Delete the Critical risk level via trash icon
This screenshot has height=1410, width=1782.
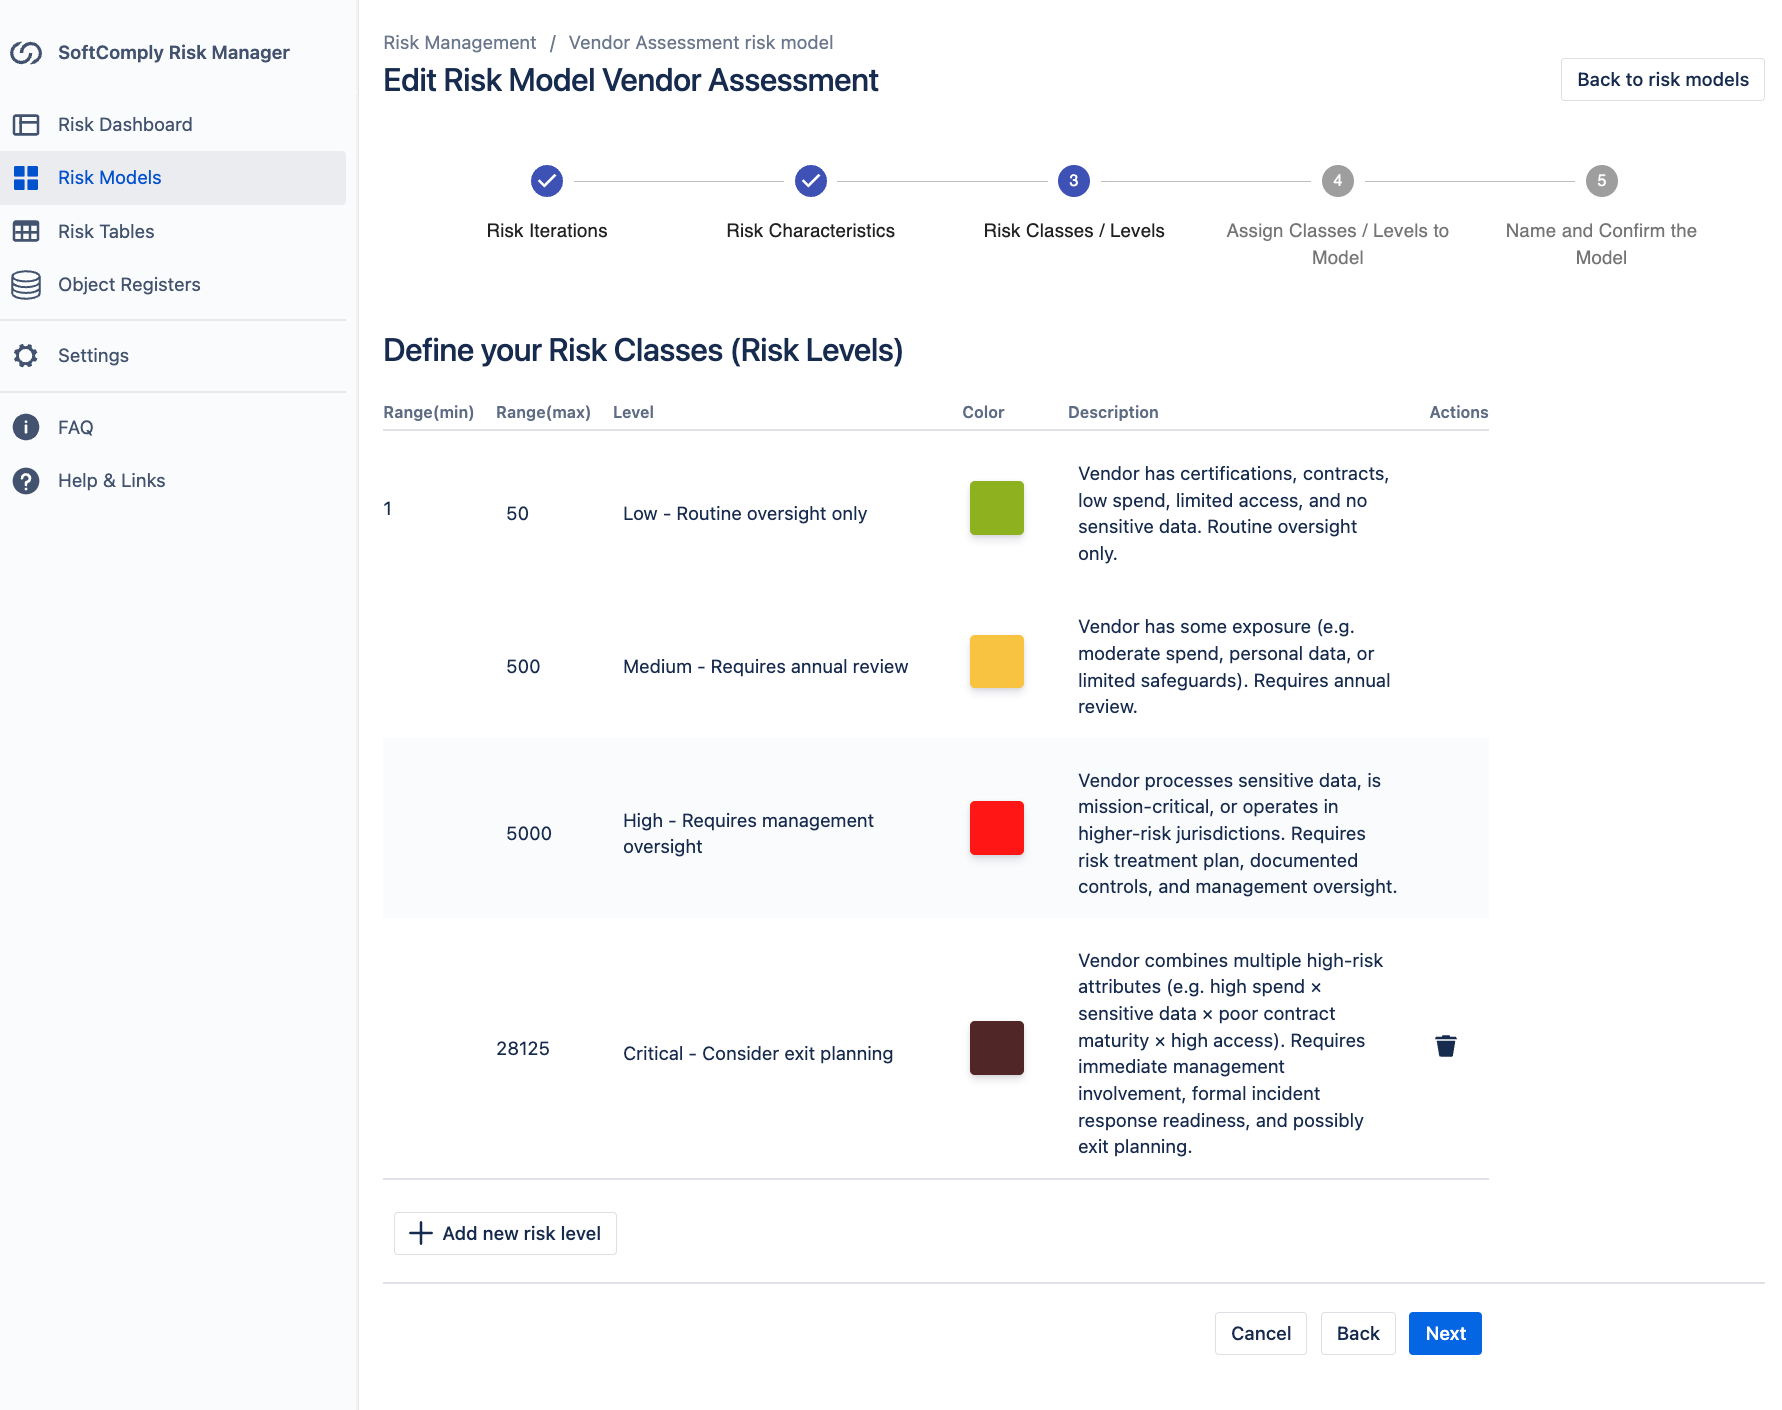[1445, 1046]
